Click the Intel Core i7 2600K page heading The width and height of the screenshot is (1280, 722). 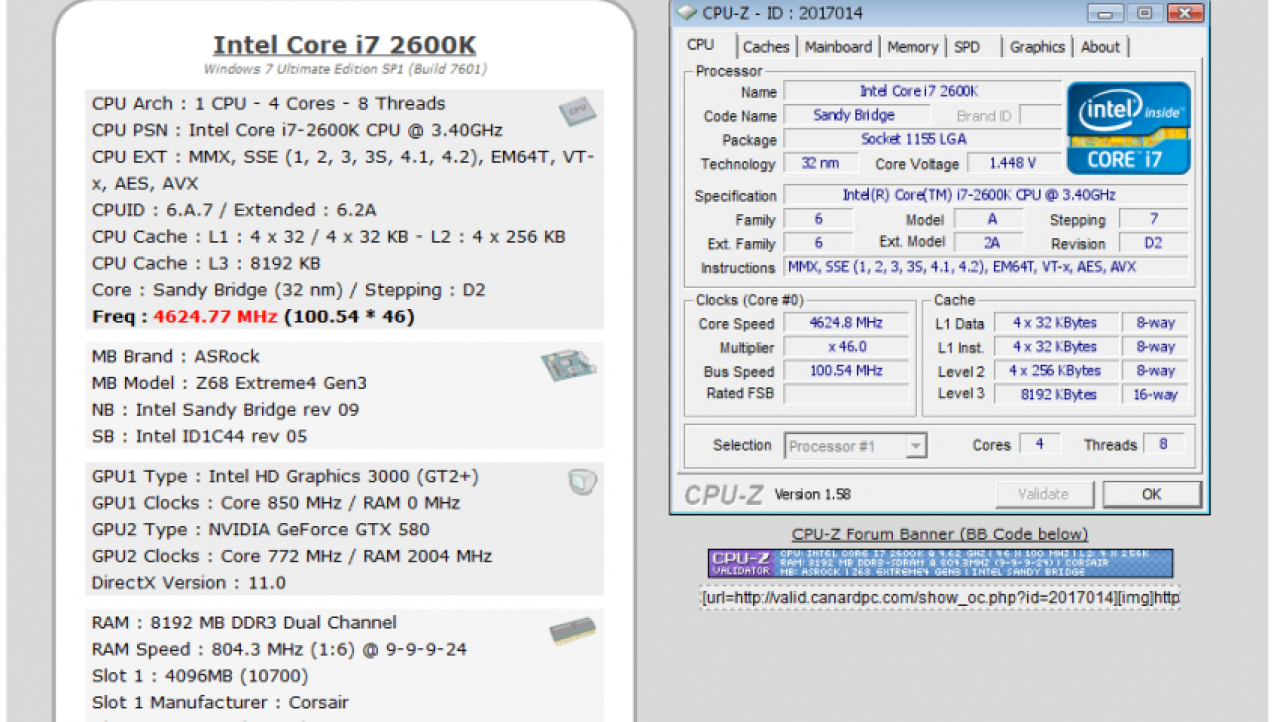tap(344, 46)
